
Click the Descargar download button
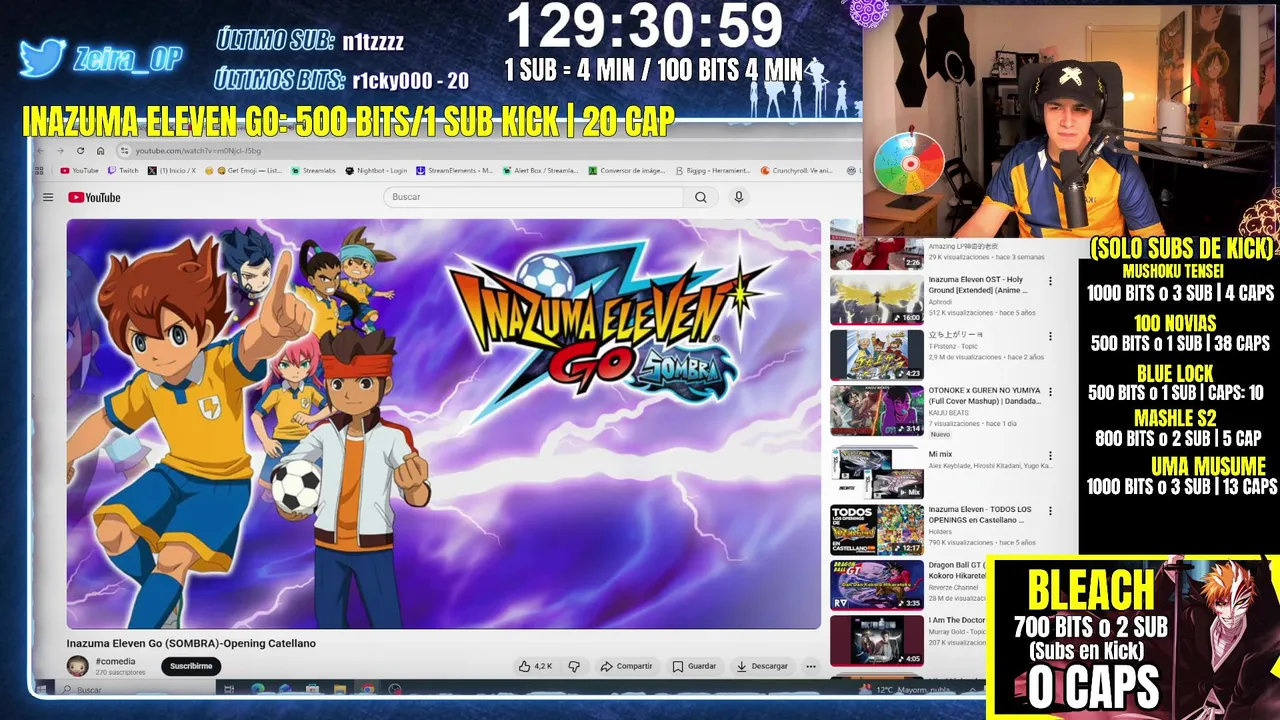(x=762, y=666)
